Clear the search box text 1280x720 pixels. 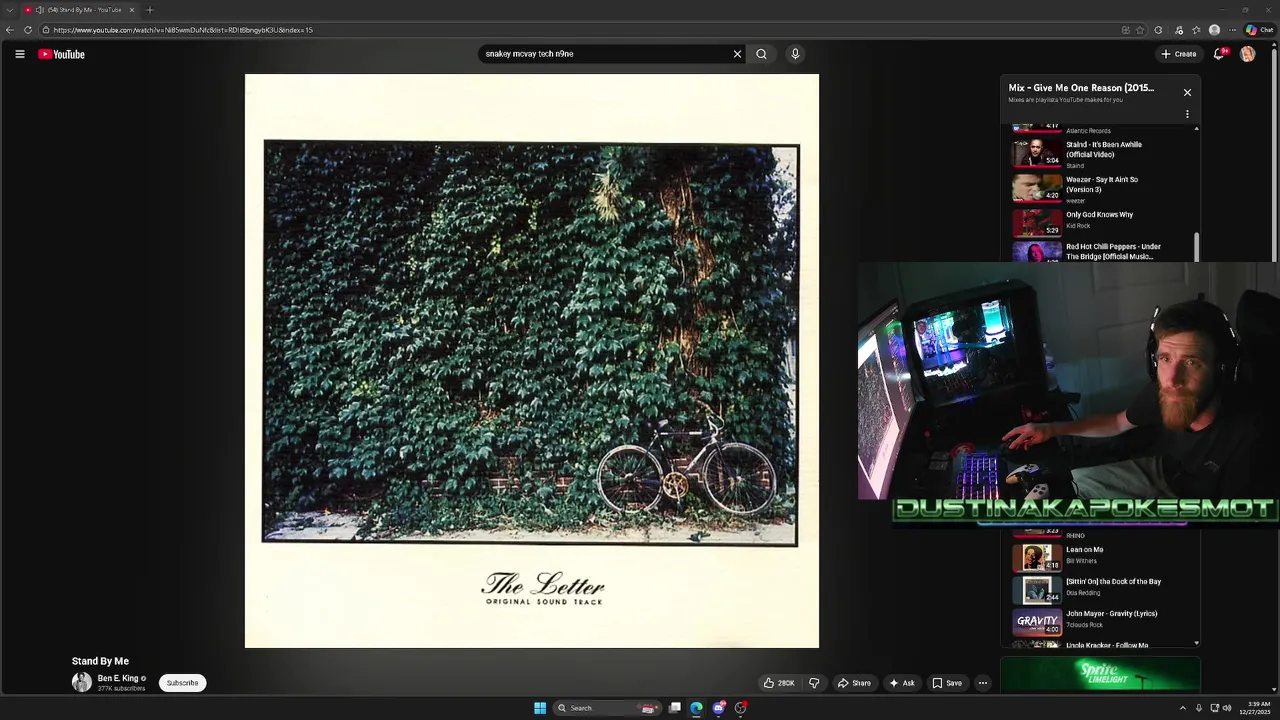[x=737, y=54]
